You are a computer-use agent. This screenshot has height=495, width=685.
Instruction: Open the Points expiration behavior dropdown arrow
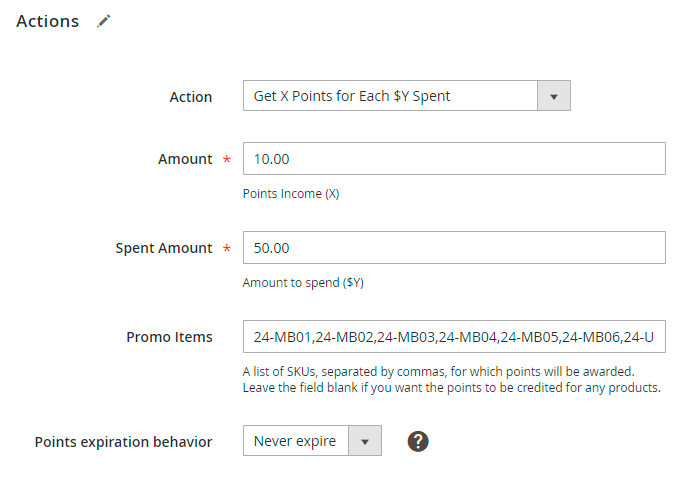click(365, 441)
